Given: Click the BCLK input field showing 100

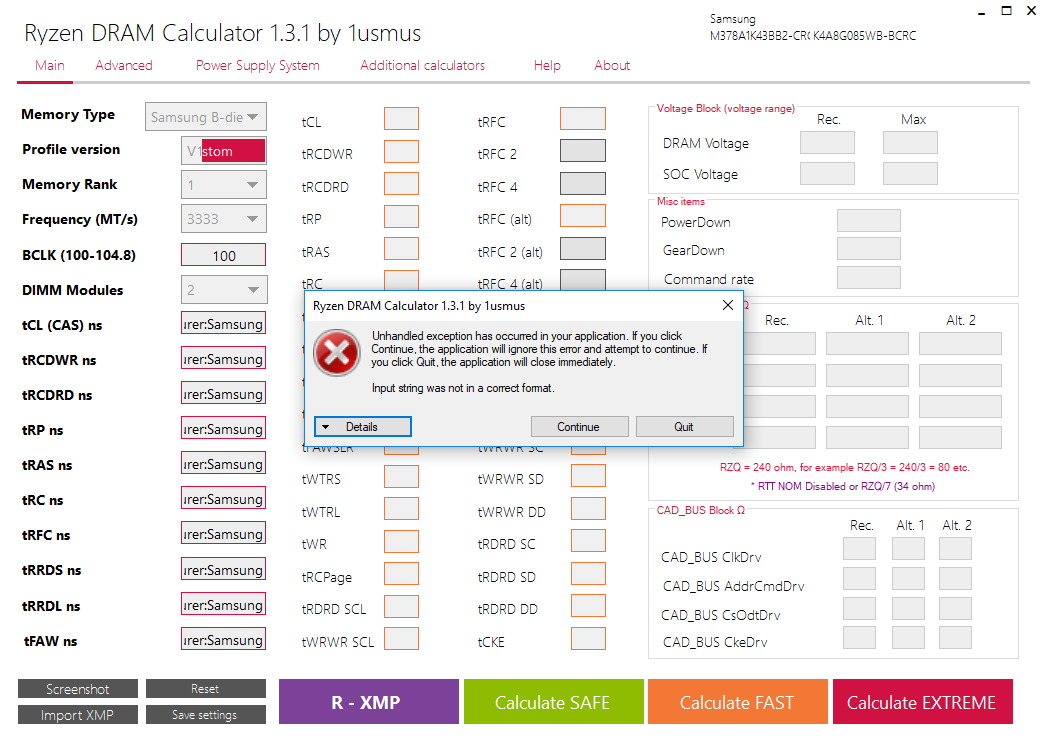Looking at the screenshot, I should point(223,255).
